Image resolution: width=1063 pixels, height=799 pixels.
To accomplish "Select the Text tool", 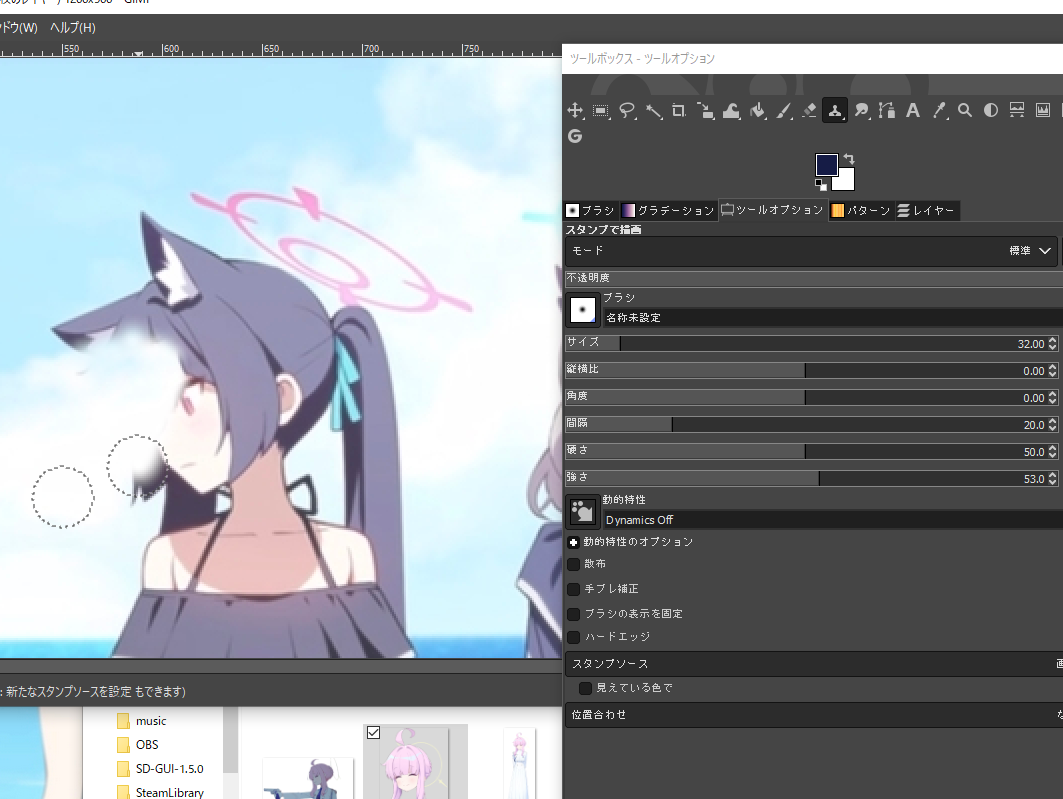I will click(x=912, y=110).
